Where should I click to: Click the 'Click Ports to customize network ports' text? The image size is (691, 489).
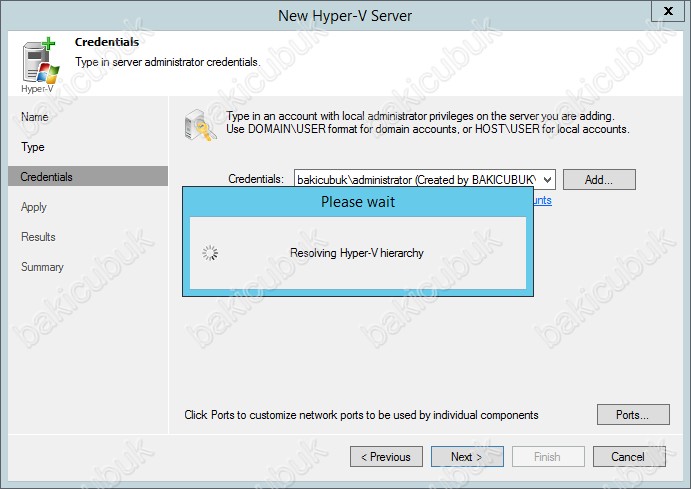361,415
